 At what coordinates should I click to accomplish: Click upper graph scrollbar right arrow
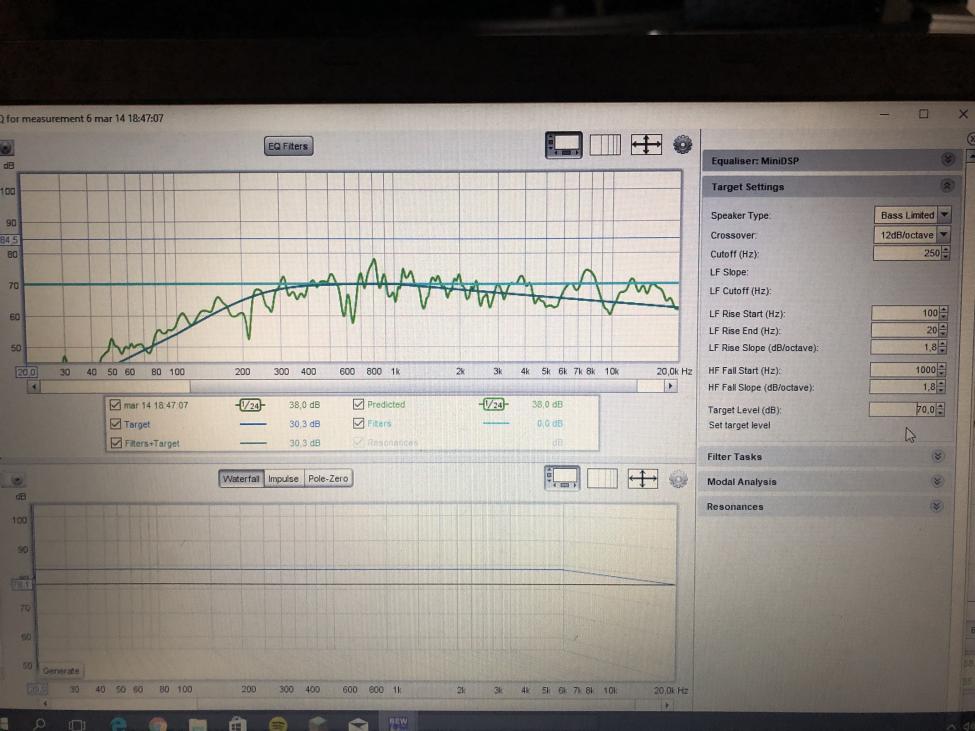(x=670, y=386)
